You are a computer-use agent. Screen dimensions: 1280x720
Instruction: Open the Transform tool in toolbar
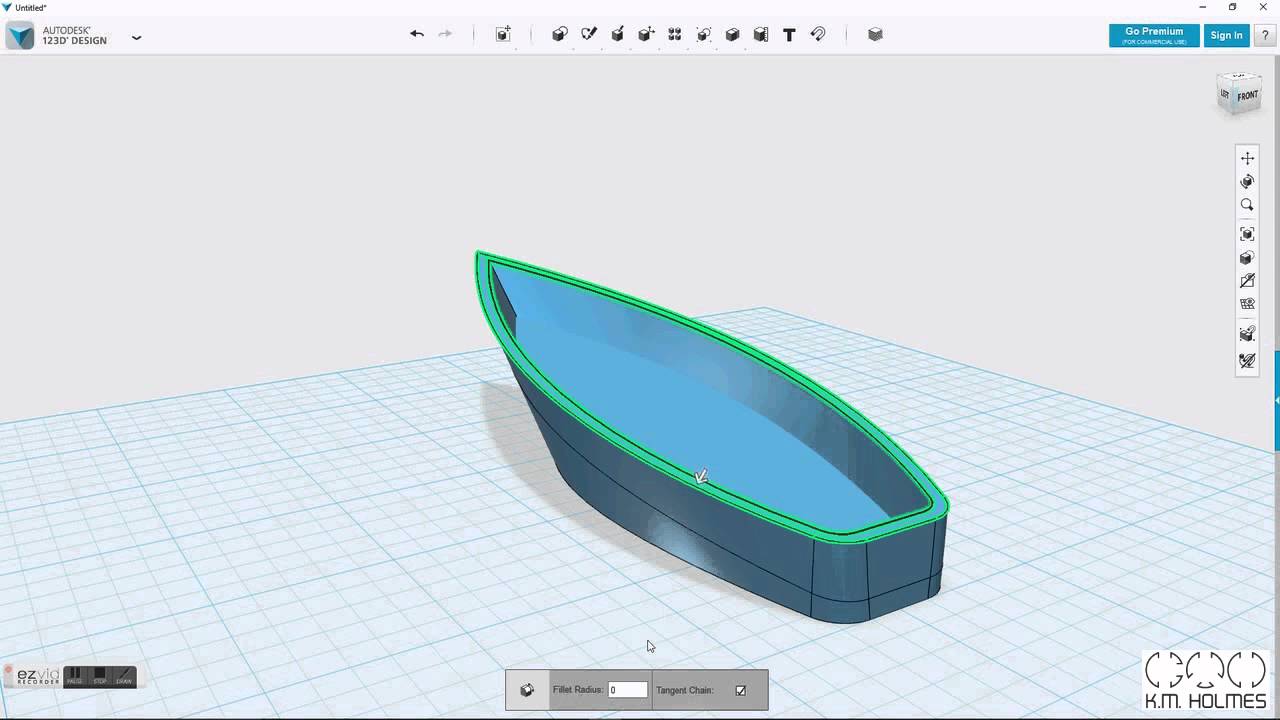click(x=503, y=34)
